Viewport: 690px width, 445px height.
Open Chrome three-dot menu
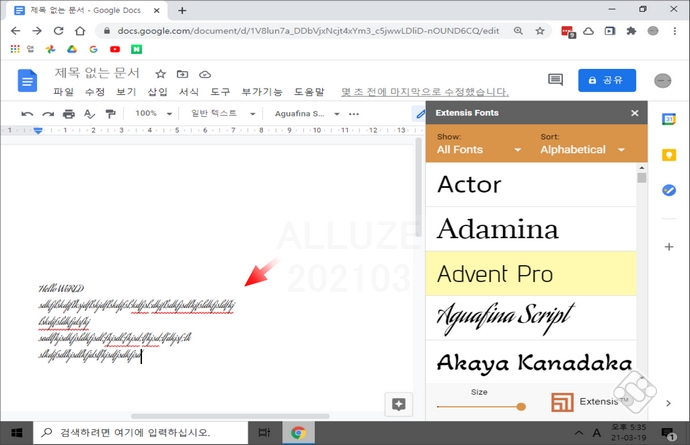pos(675,31)
